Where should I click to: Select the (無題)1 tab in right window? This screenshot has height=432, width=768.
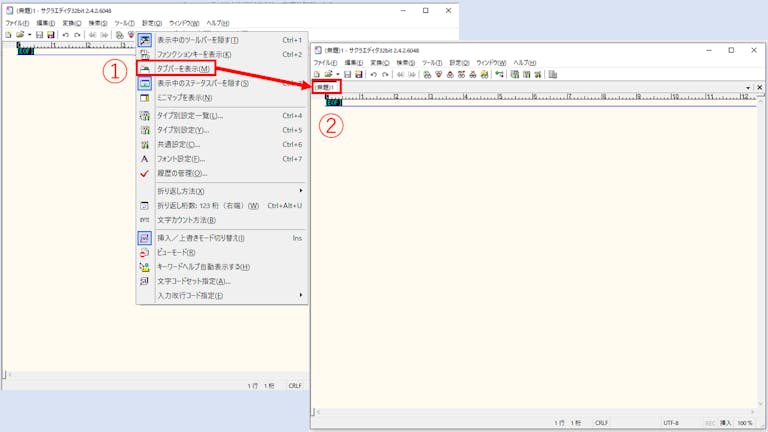(324, 87)
